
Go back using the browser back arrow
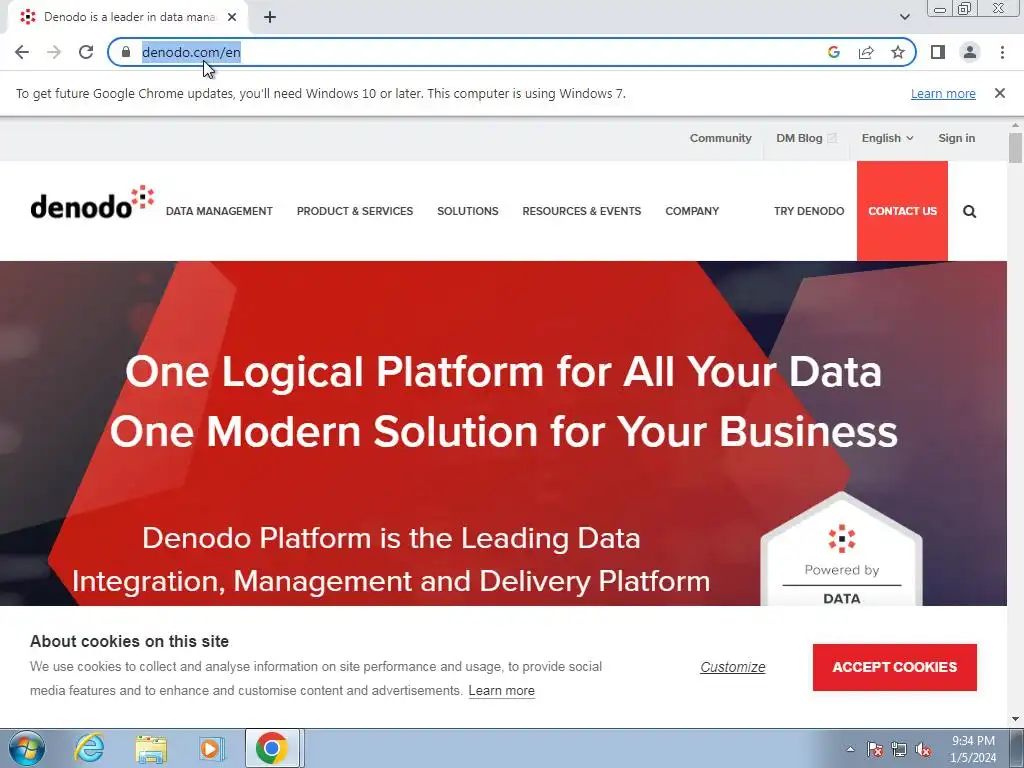click(22, 52)
